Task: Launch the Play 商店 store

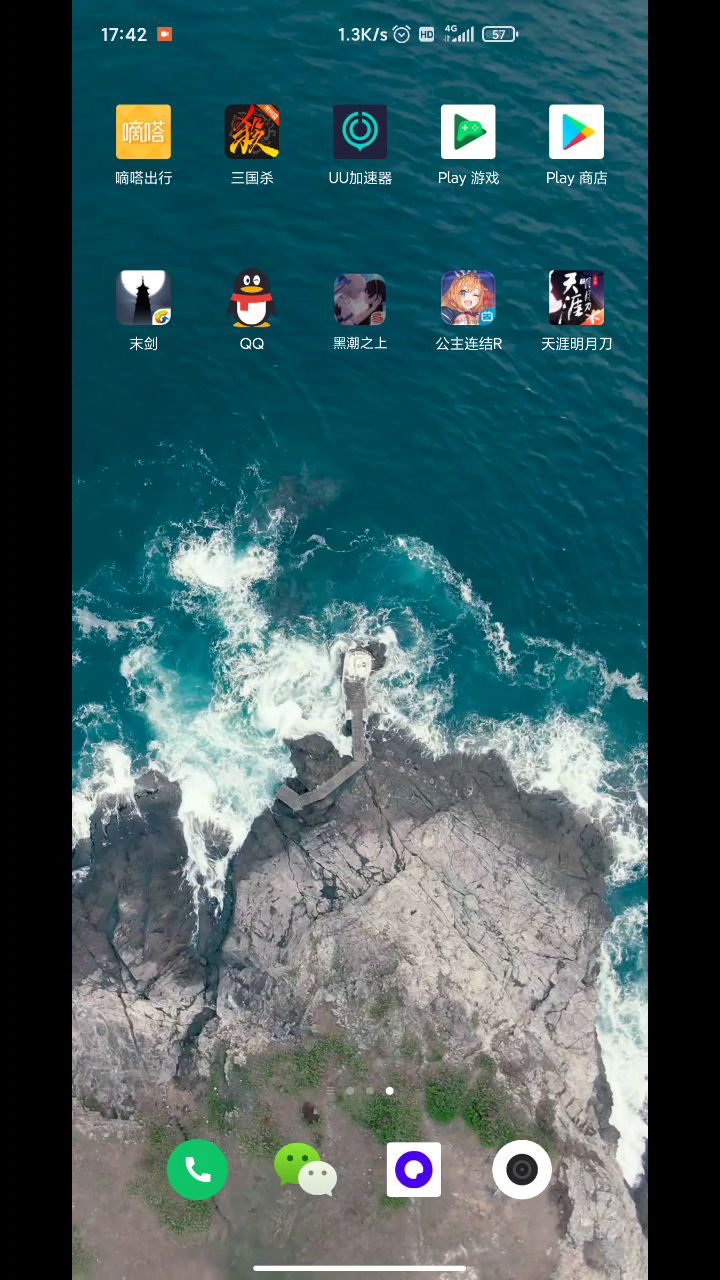Action: (x=576, y=132)
